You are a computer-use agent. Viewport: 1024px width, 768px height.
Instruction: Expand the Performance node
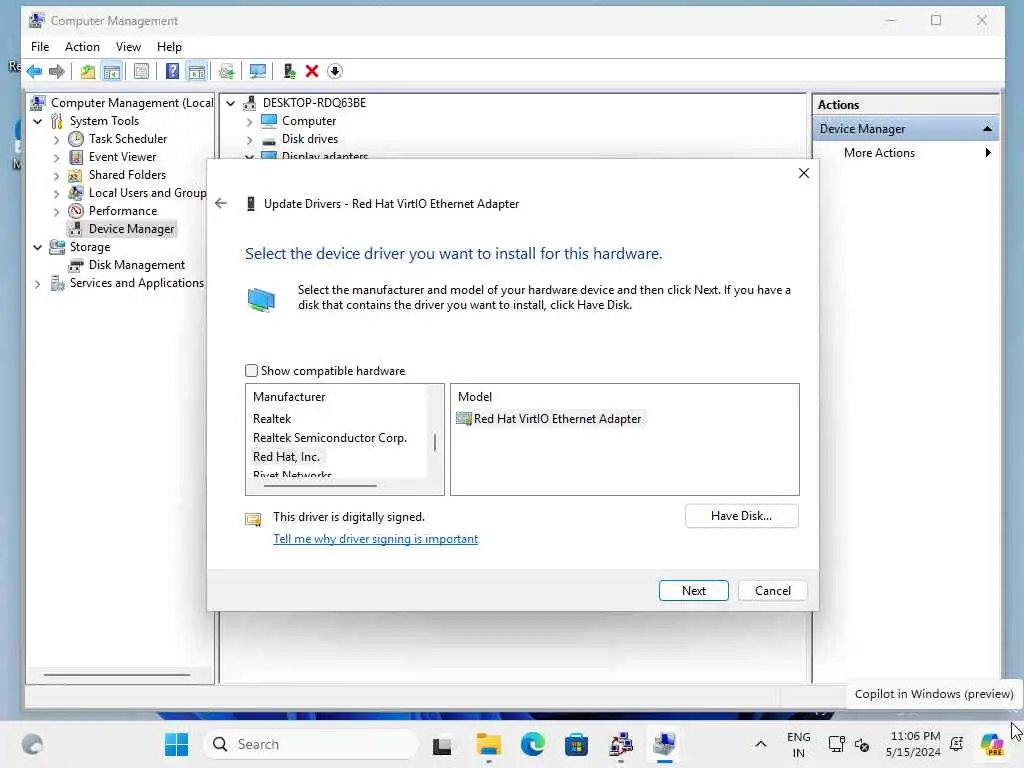point(56,212)
